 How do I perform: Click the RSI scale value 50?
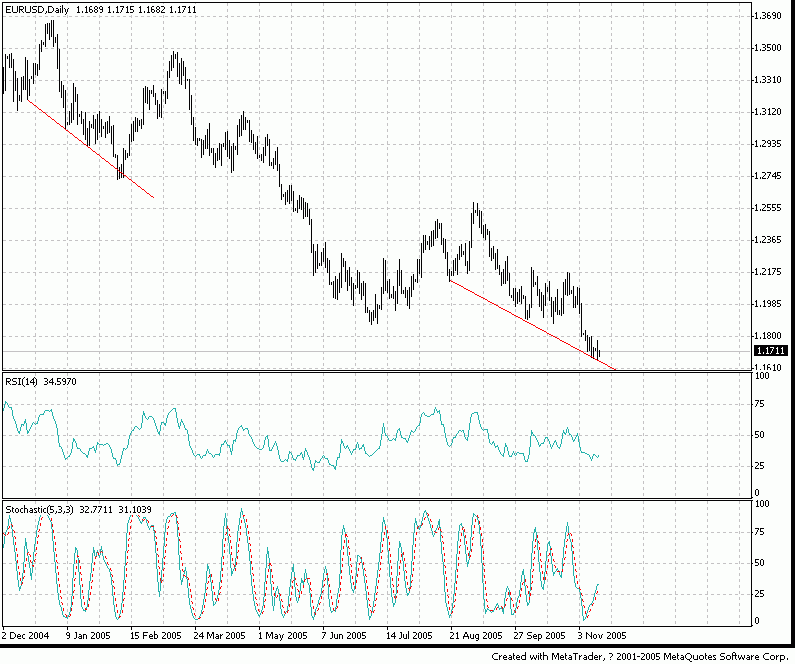click(760, 435)
